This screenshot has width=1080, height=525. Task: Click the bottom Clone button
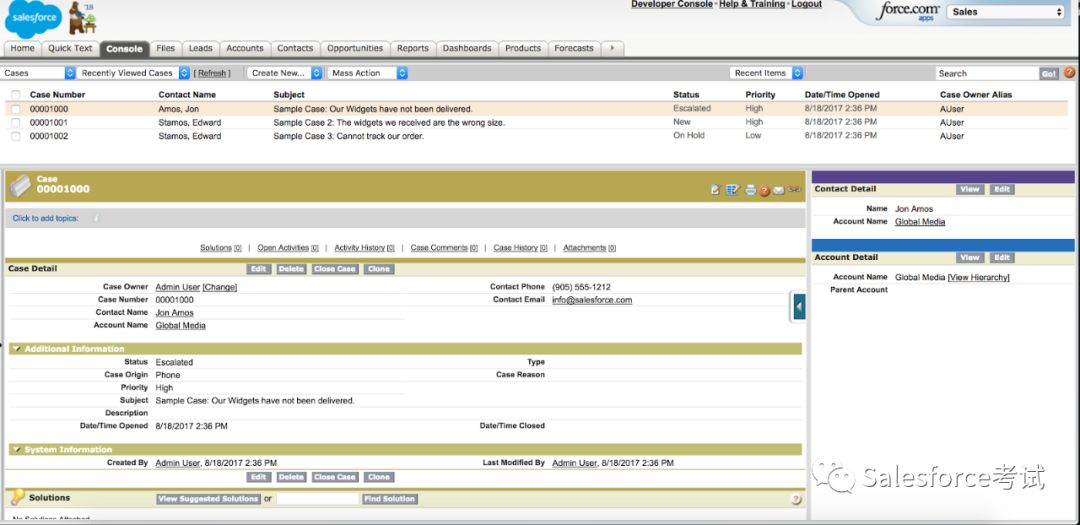379,477
